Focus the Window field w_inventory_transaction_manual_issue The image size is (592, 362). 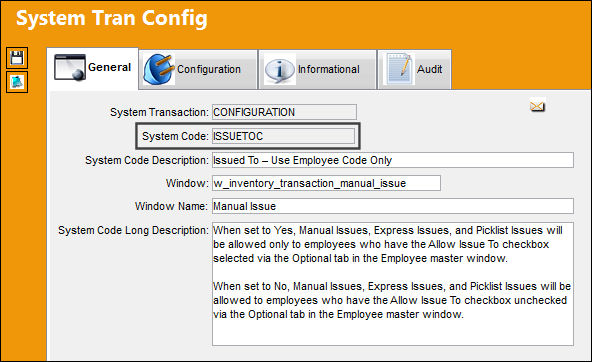coord(326,183)
